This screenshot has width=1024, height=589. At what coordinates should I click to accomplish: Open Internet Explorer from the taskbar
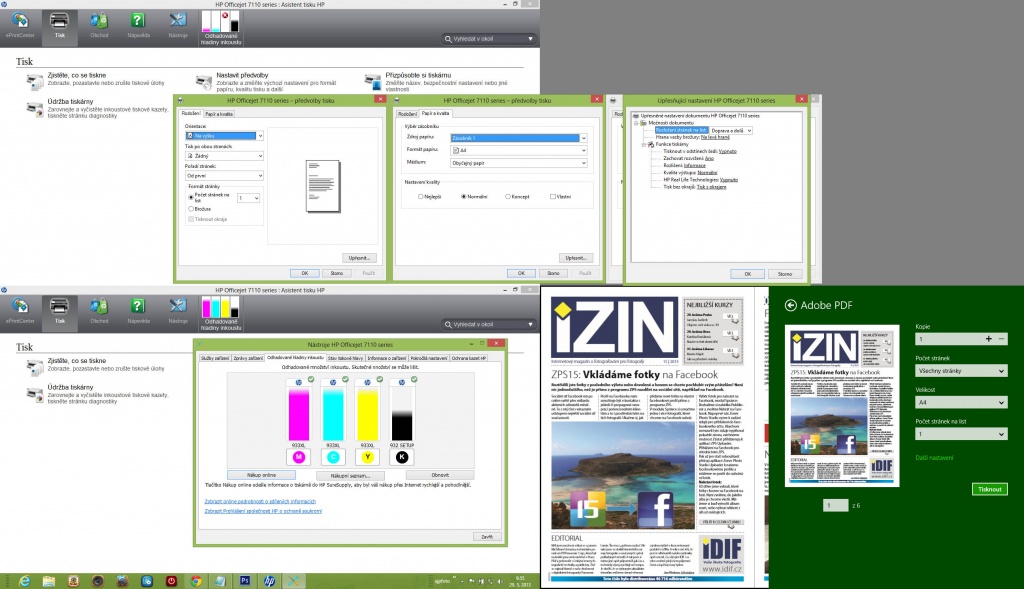[24, 581]
